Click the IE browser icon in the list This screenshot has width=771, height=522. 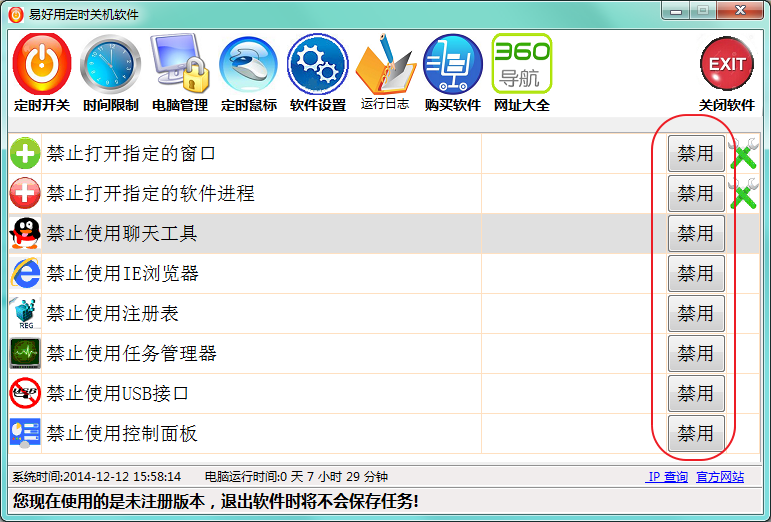click(x=25, y=273)
